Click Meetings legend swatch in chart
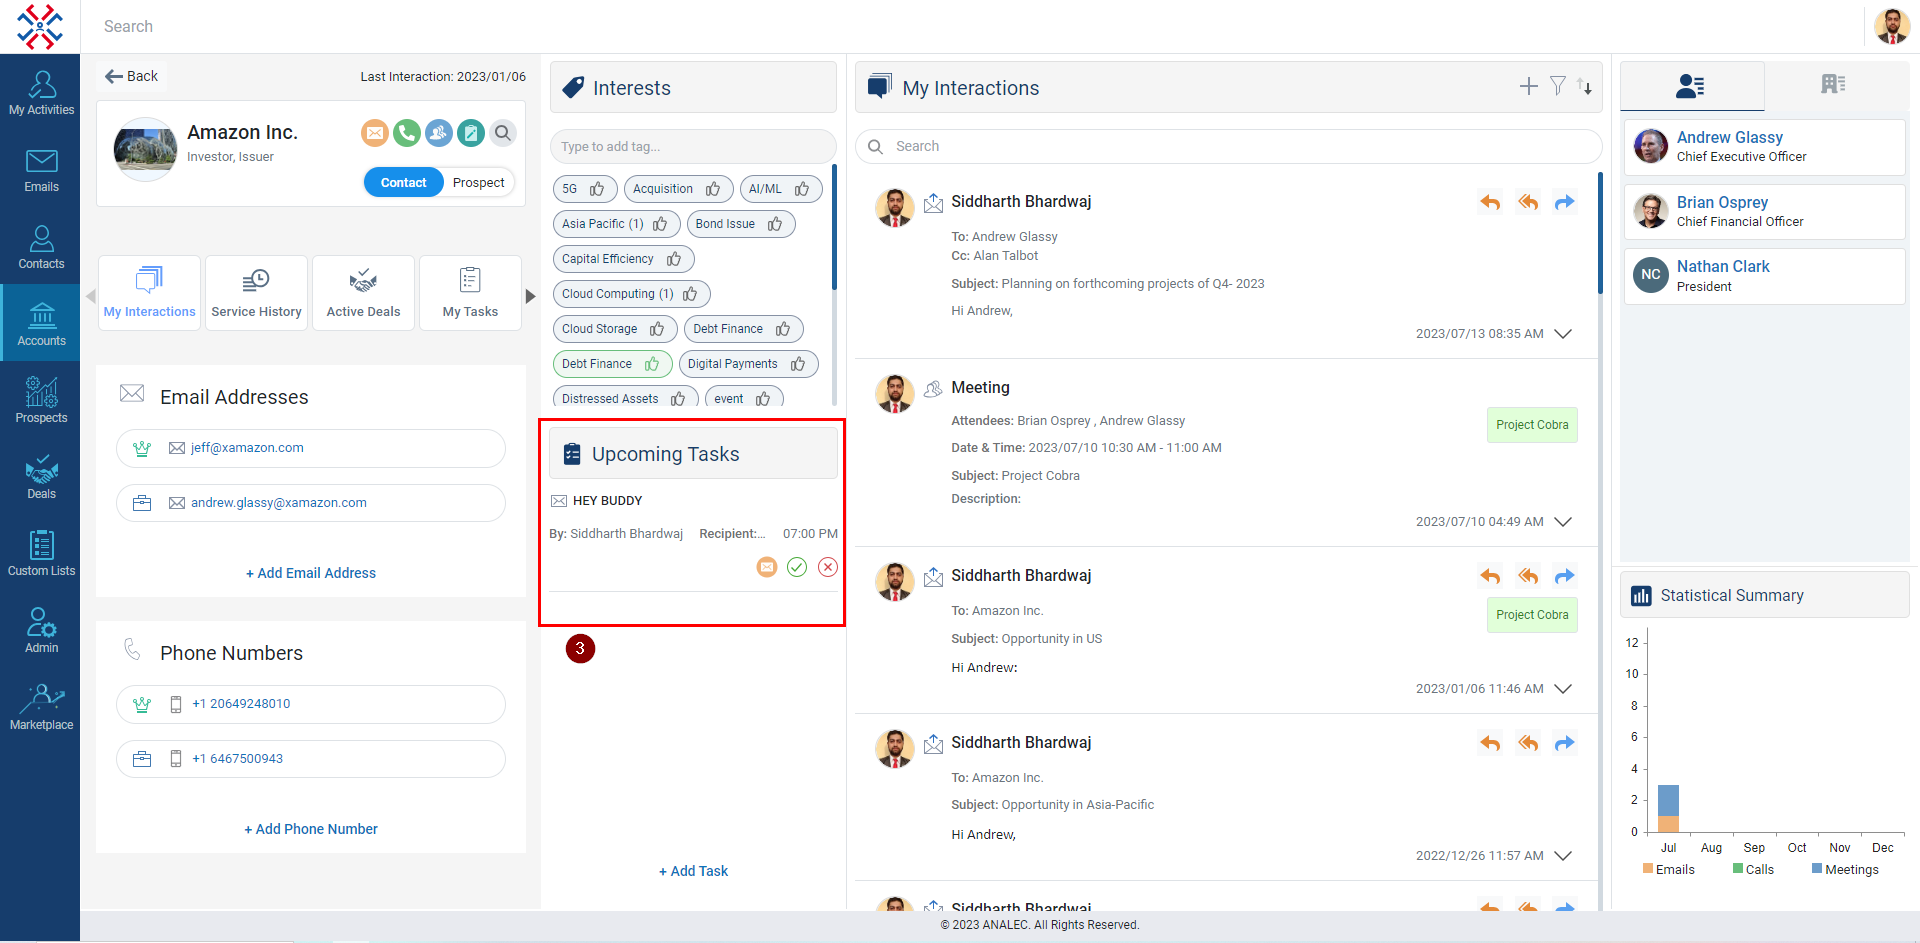This screenshot has width=1920, height=943. (x=1817, y=869)
